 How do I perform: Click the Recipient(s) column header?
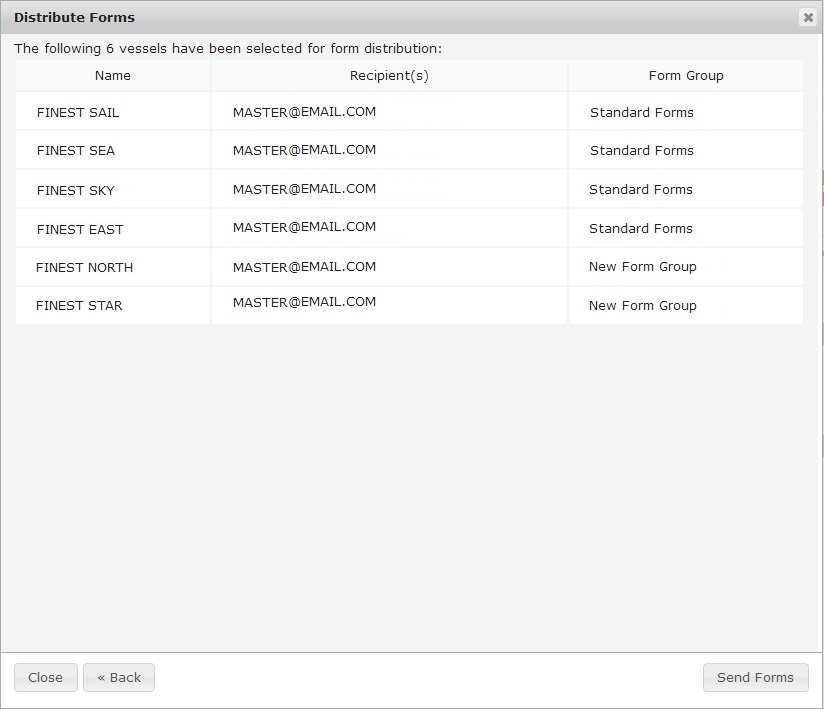pyautogui.click(x=389, y=75)
